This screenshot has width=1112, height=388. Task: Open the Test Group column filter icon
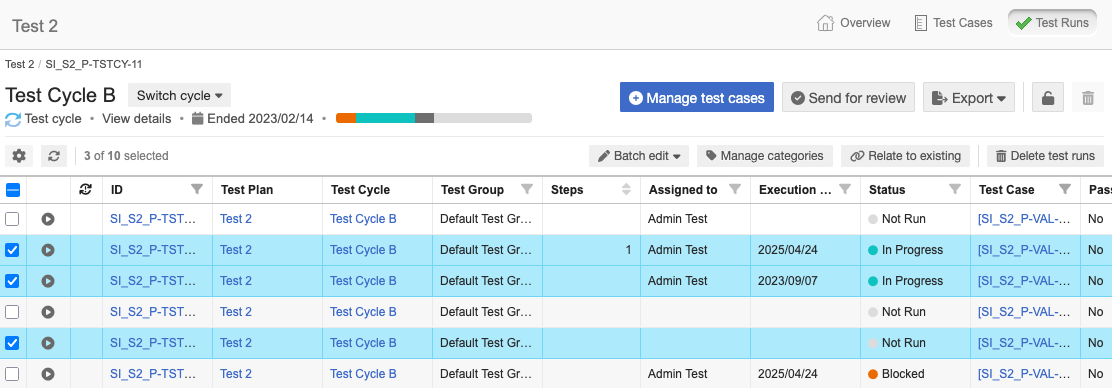(x=527, y=189)
